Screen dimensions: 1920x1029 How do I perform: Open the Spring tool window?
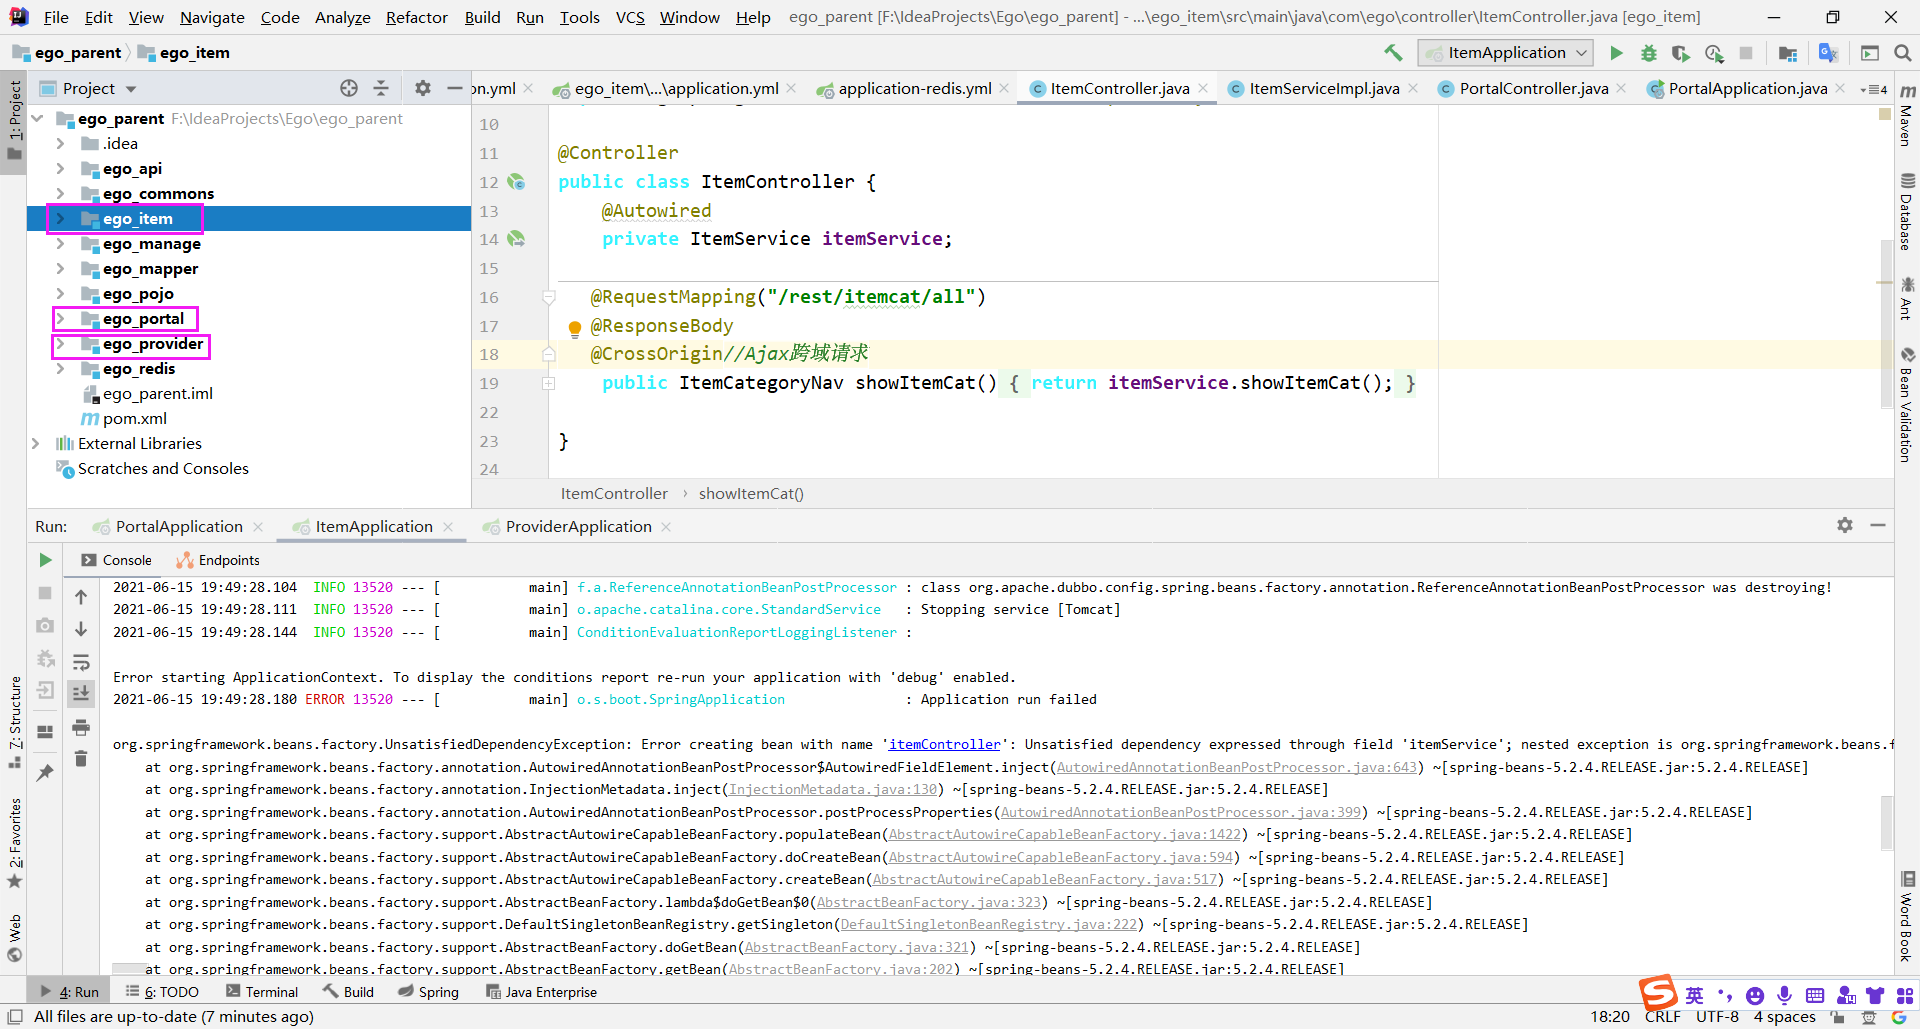428,992
